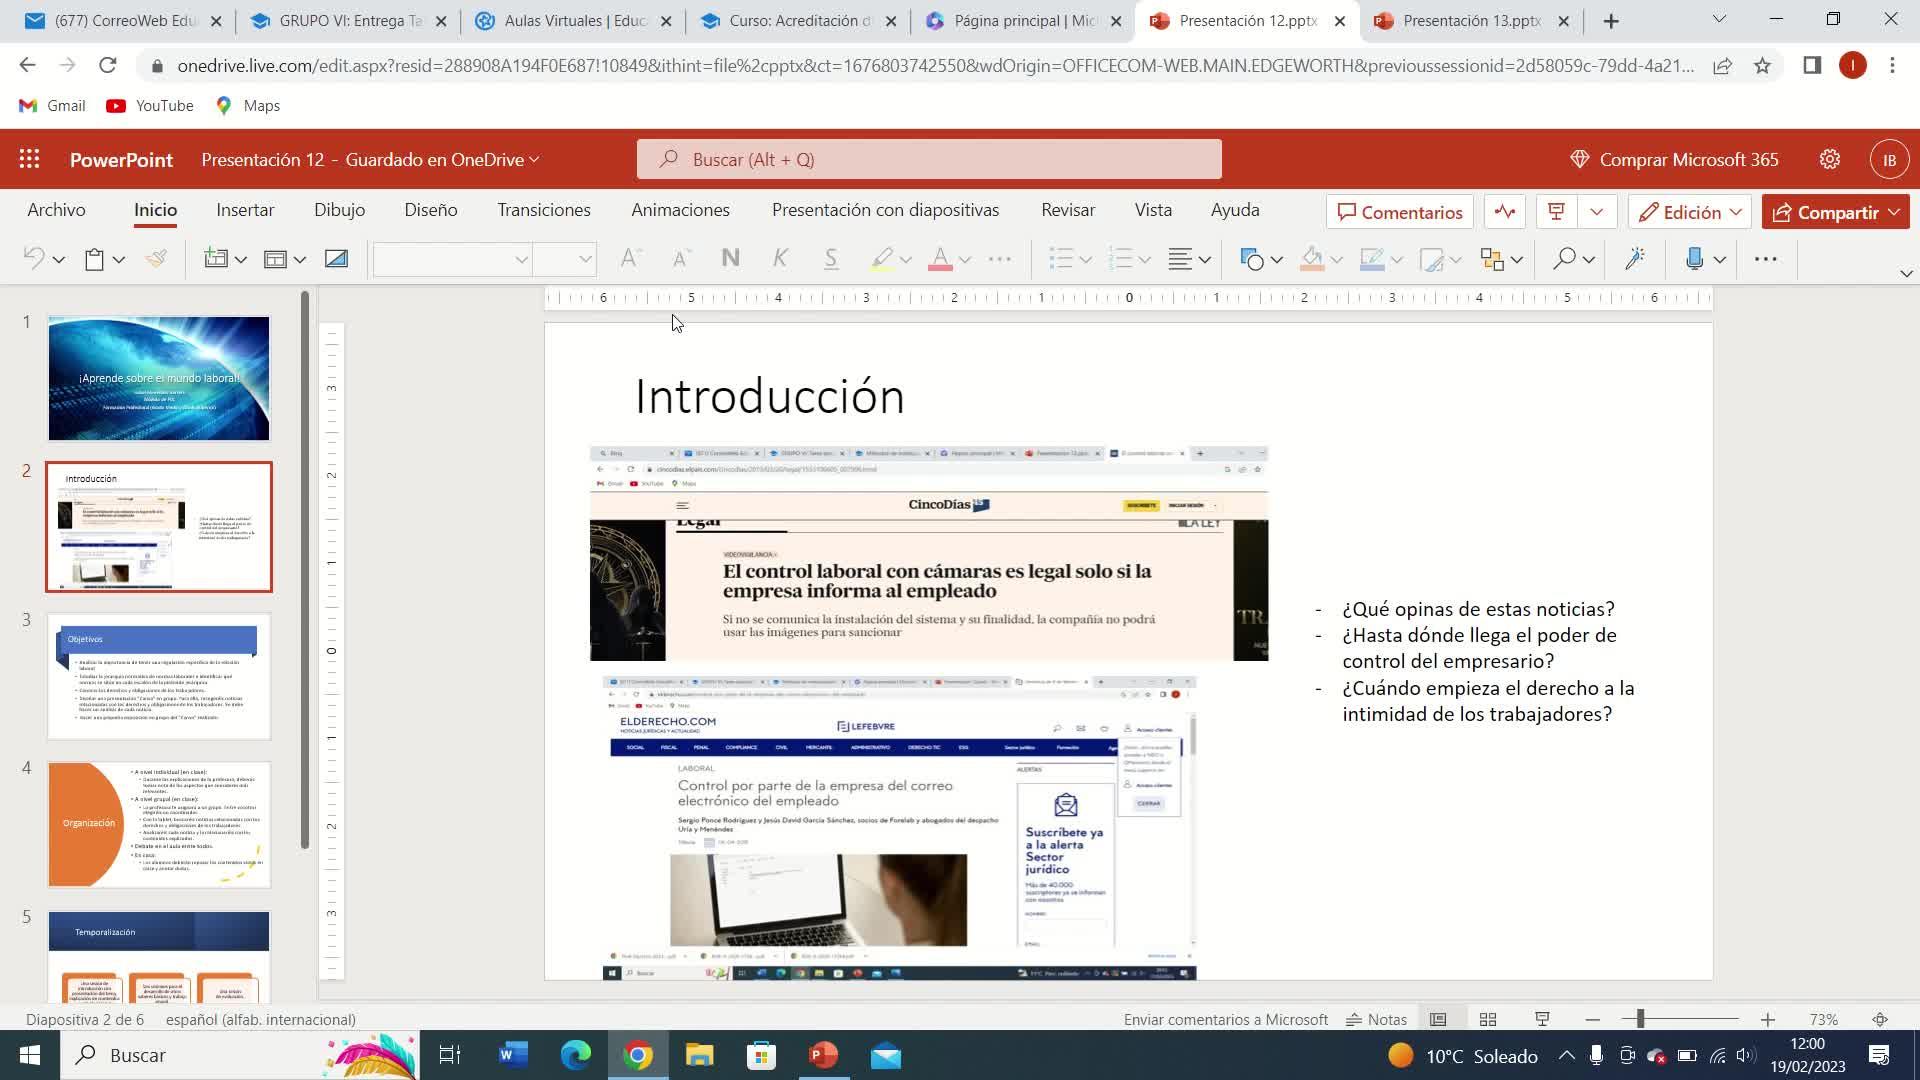Switch to Slide Sorter view icon
Image resolution: width=1920 pixels, height=1080 pixels.
click(x=1488, y=1019)
